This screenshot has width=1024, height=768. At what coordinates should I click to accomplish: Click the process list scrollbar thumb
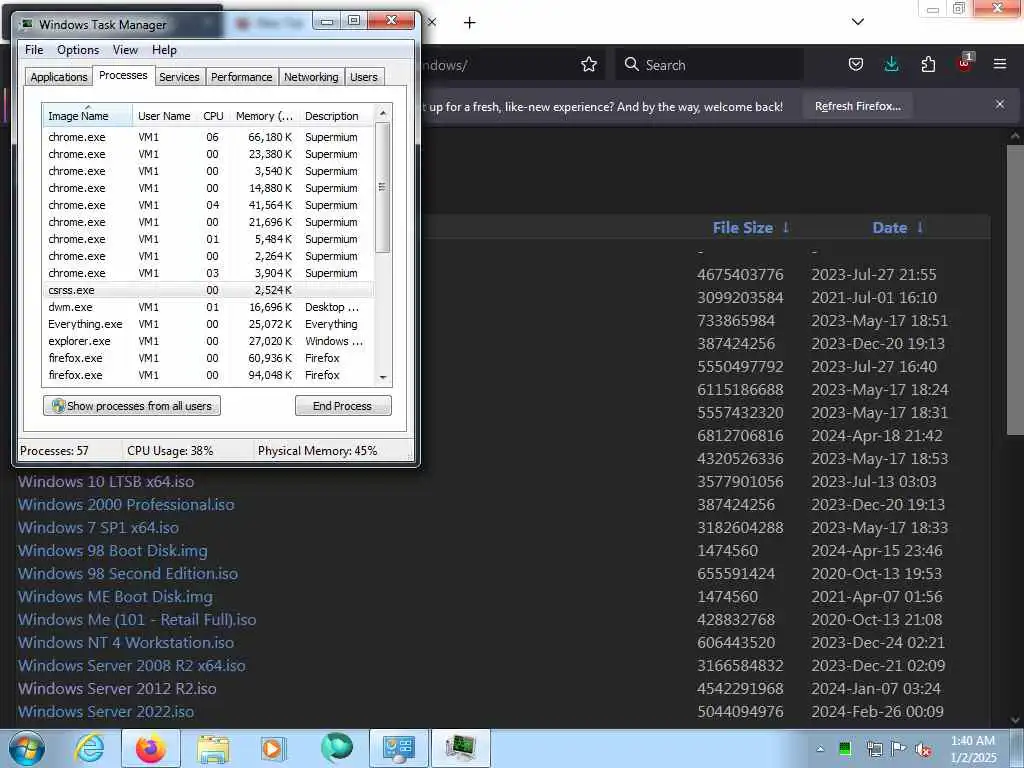point(383,187)
